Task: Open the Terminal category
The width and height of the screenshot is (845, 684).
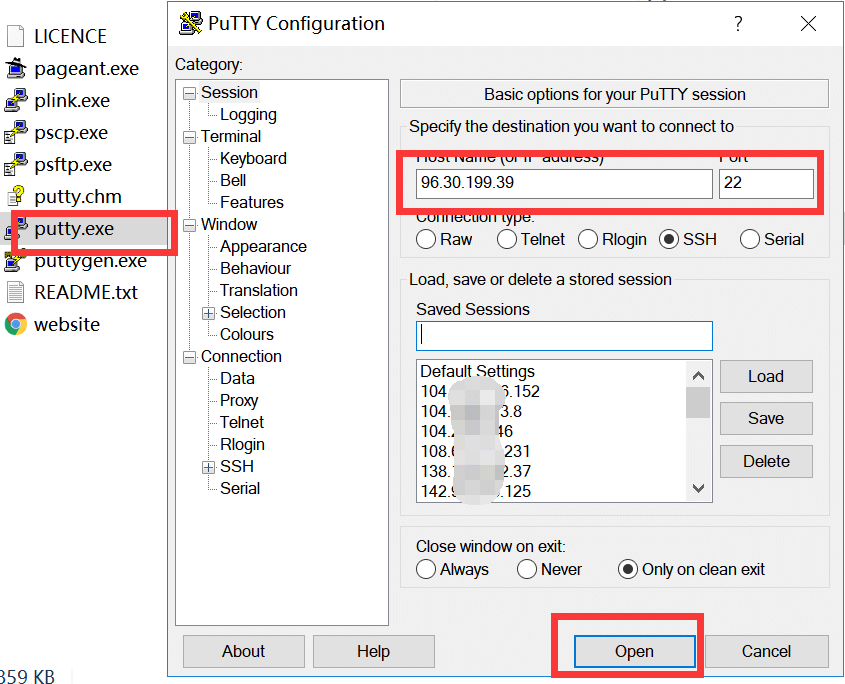Action: pos(231,137)
